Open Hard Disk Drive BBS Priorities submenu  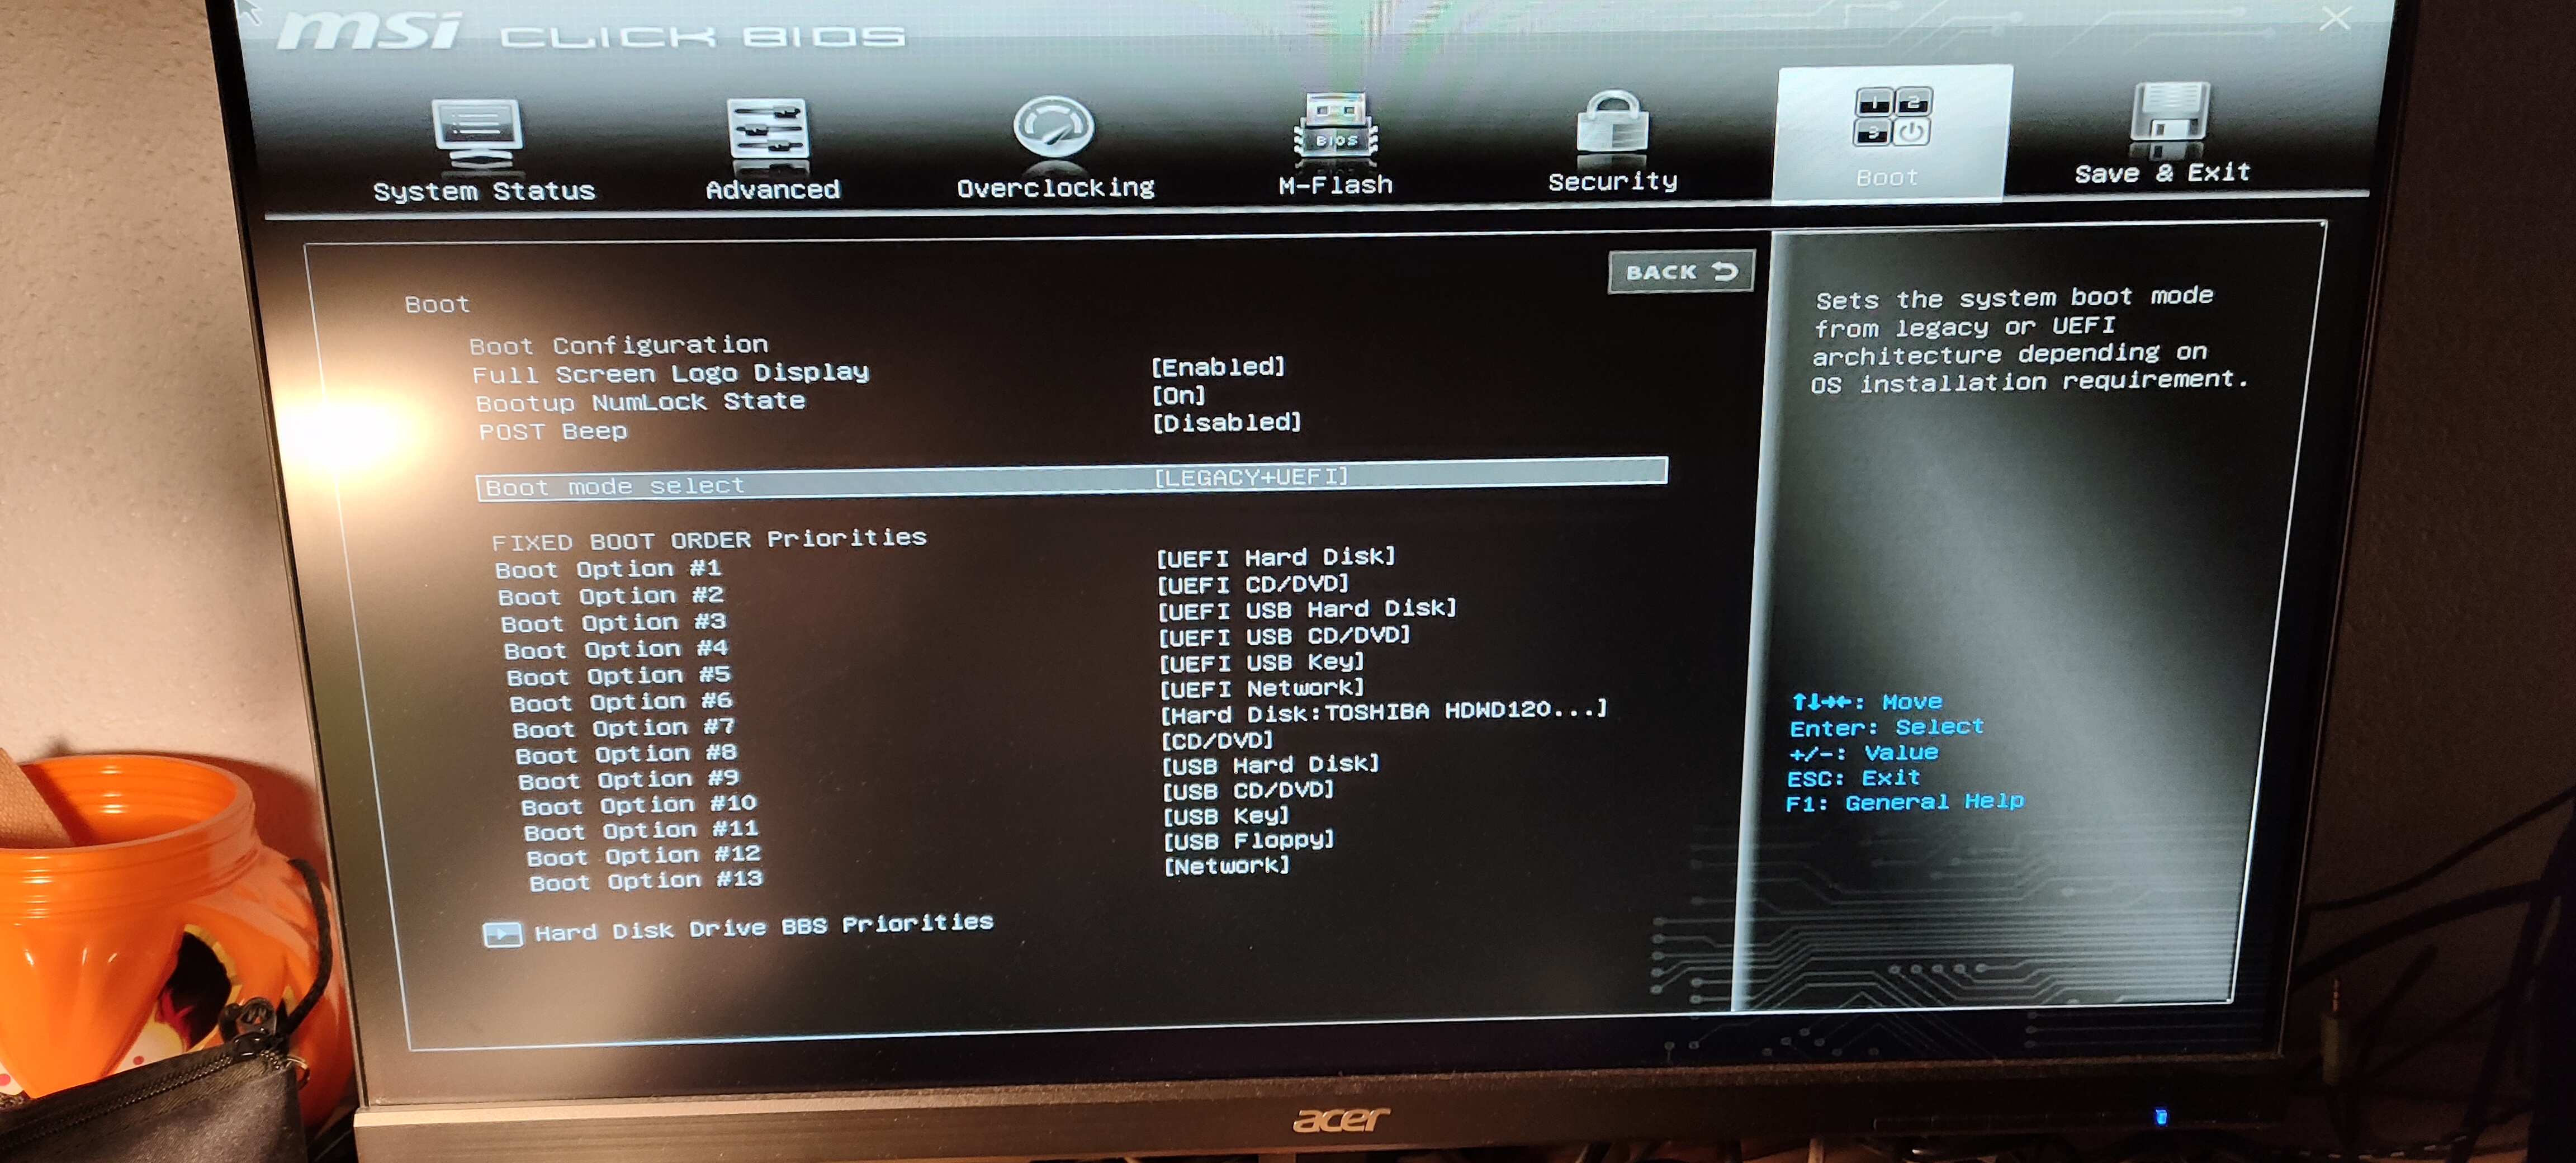763,926
